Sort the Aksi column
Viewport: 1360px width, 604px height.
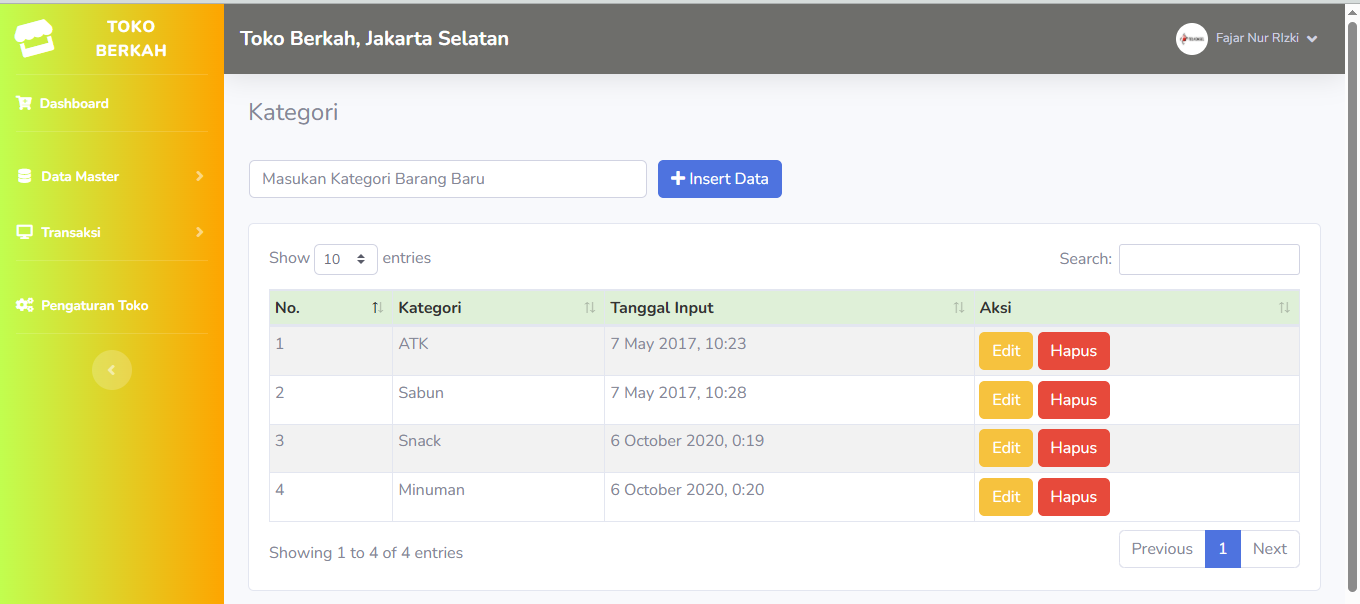click(1284, 308)
